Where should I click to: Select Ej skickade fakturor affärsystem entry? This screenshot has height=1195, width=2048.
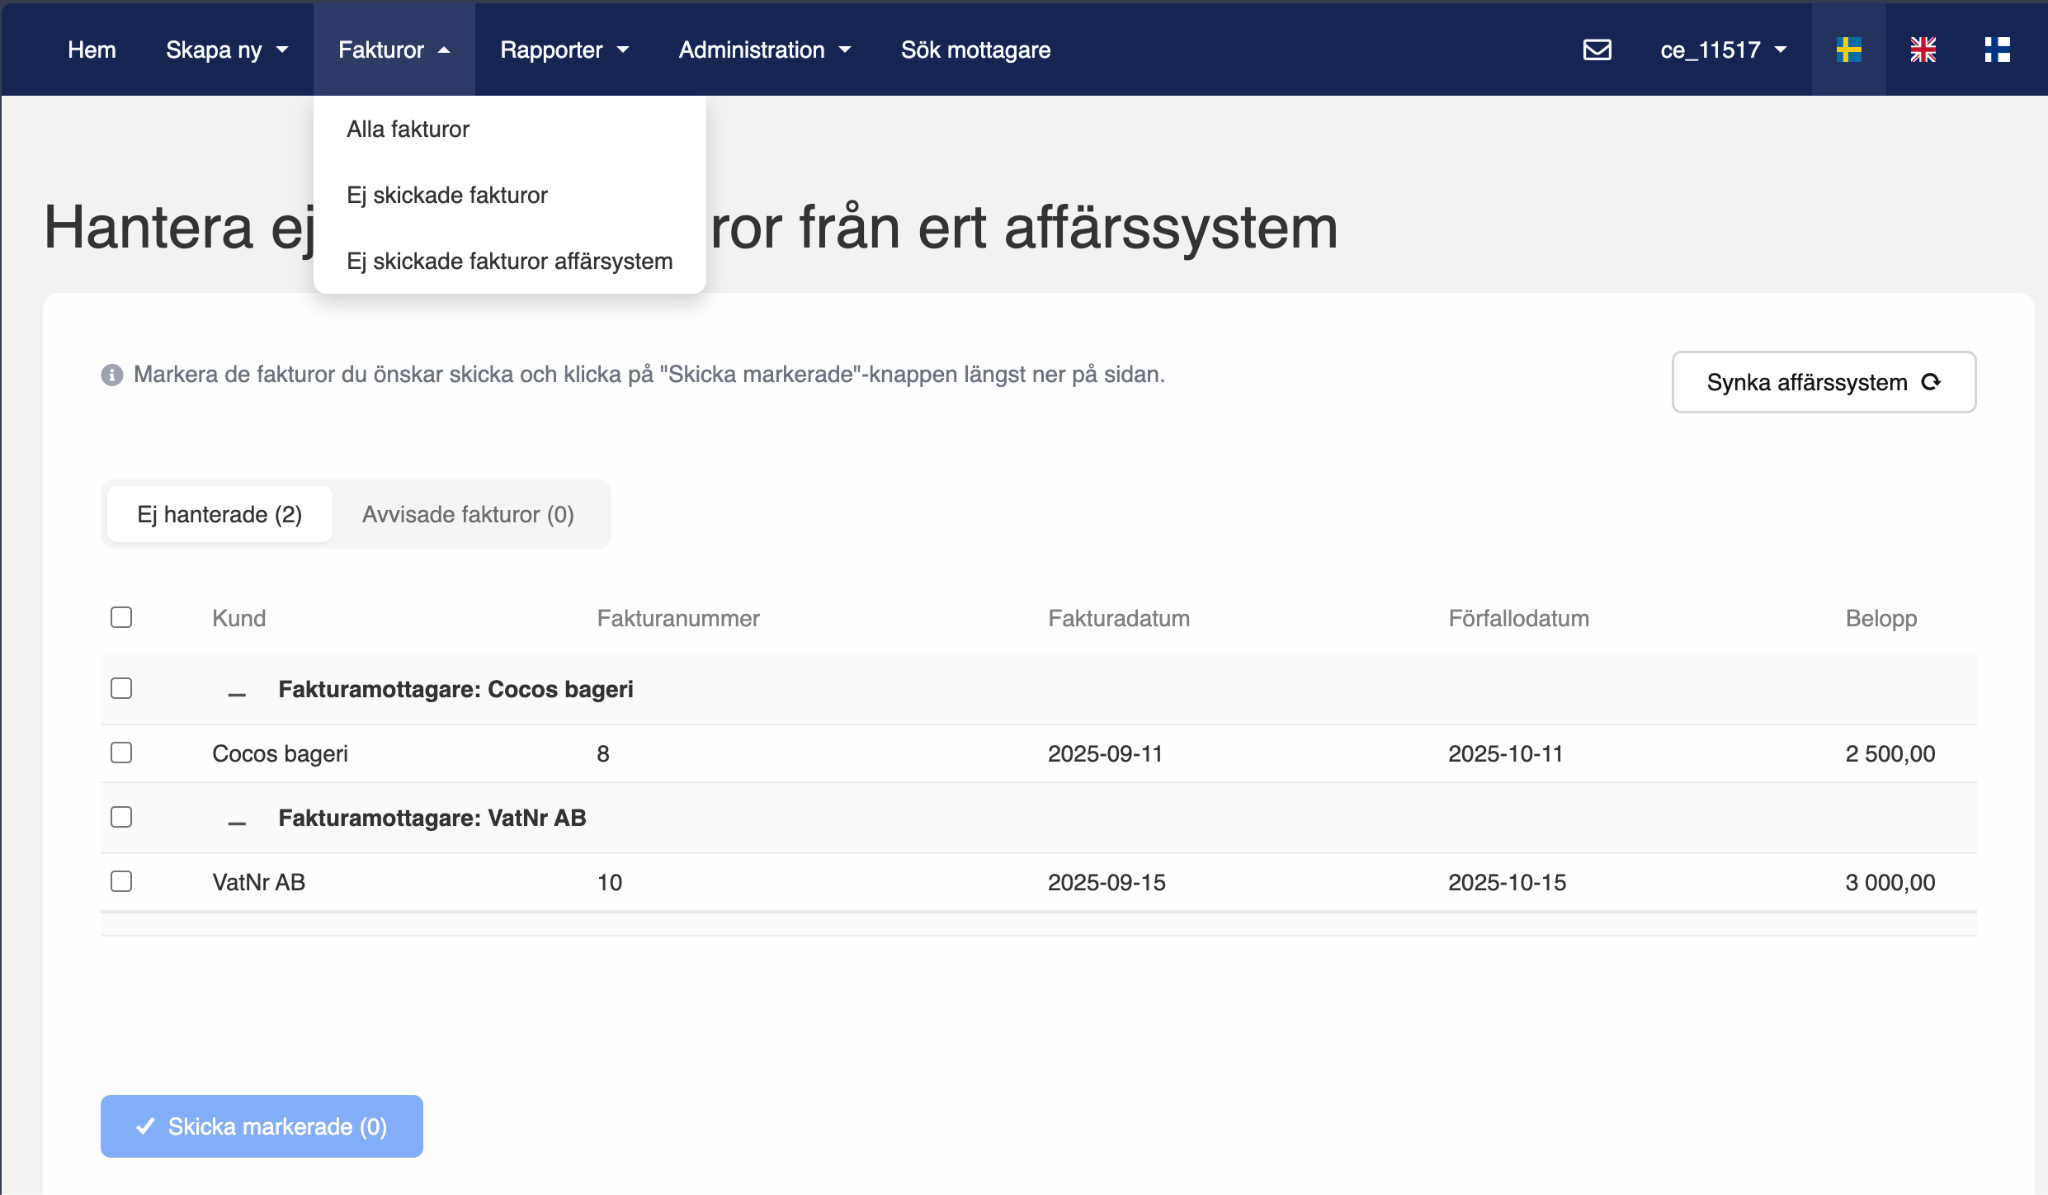(x=509, y=261)
